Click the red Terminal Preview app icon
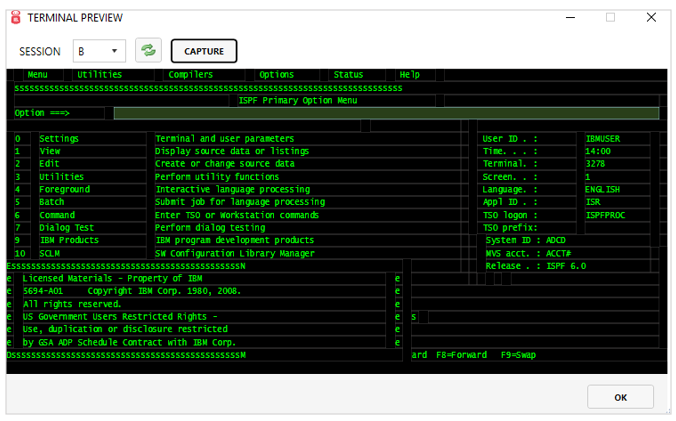Viewport: 676px width, 421px height. pyautogui.click(x=16, y=17)
